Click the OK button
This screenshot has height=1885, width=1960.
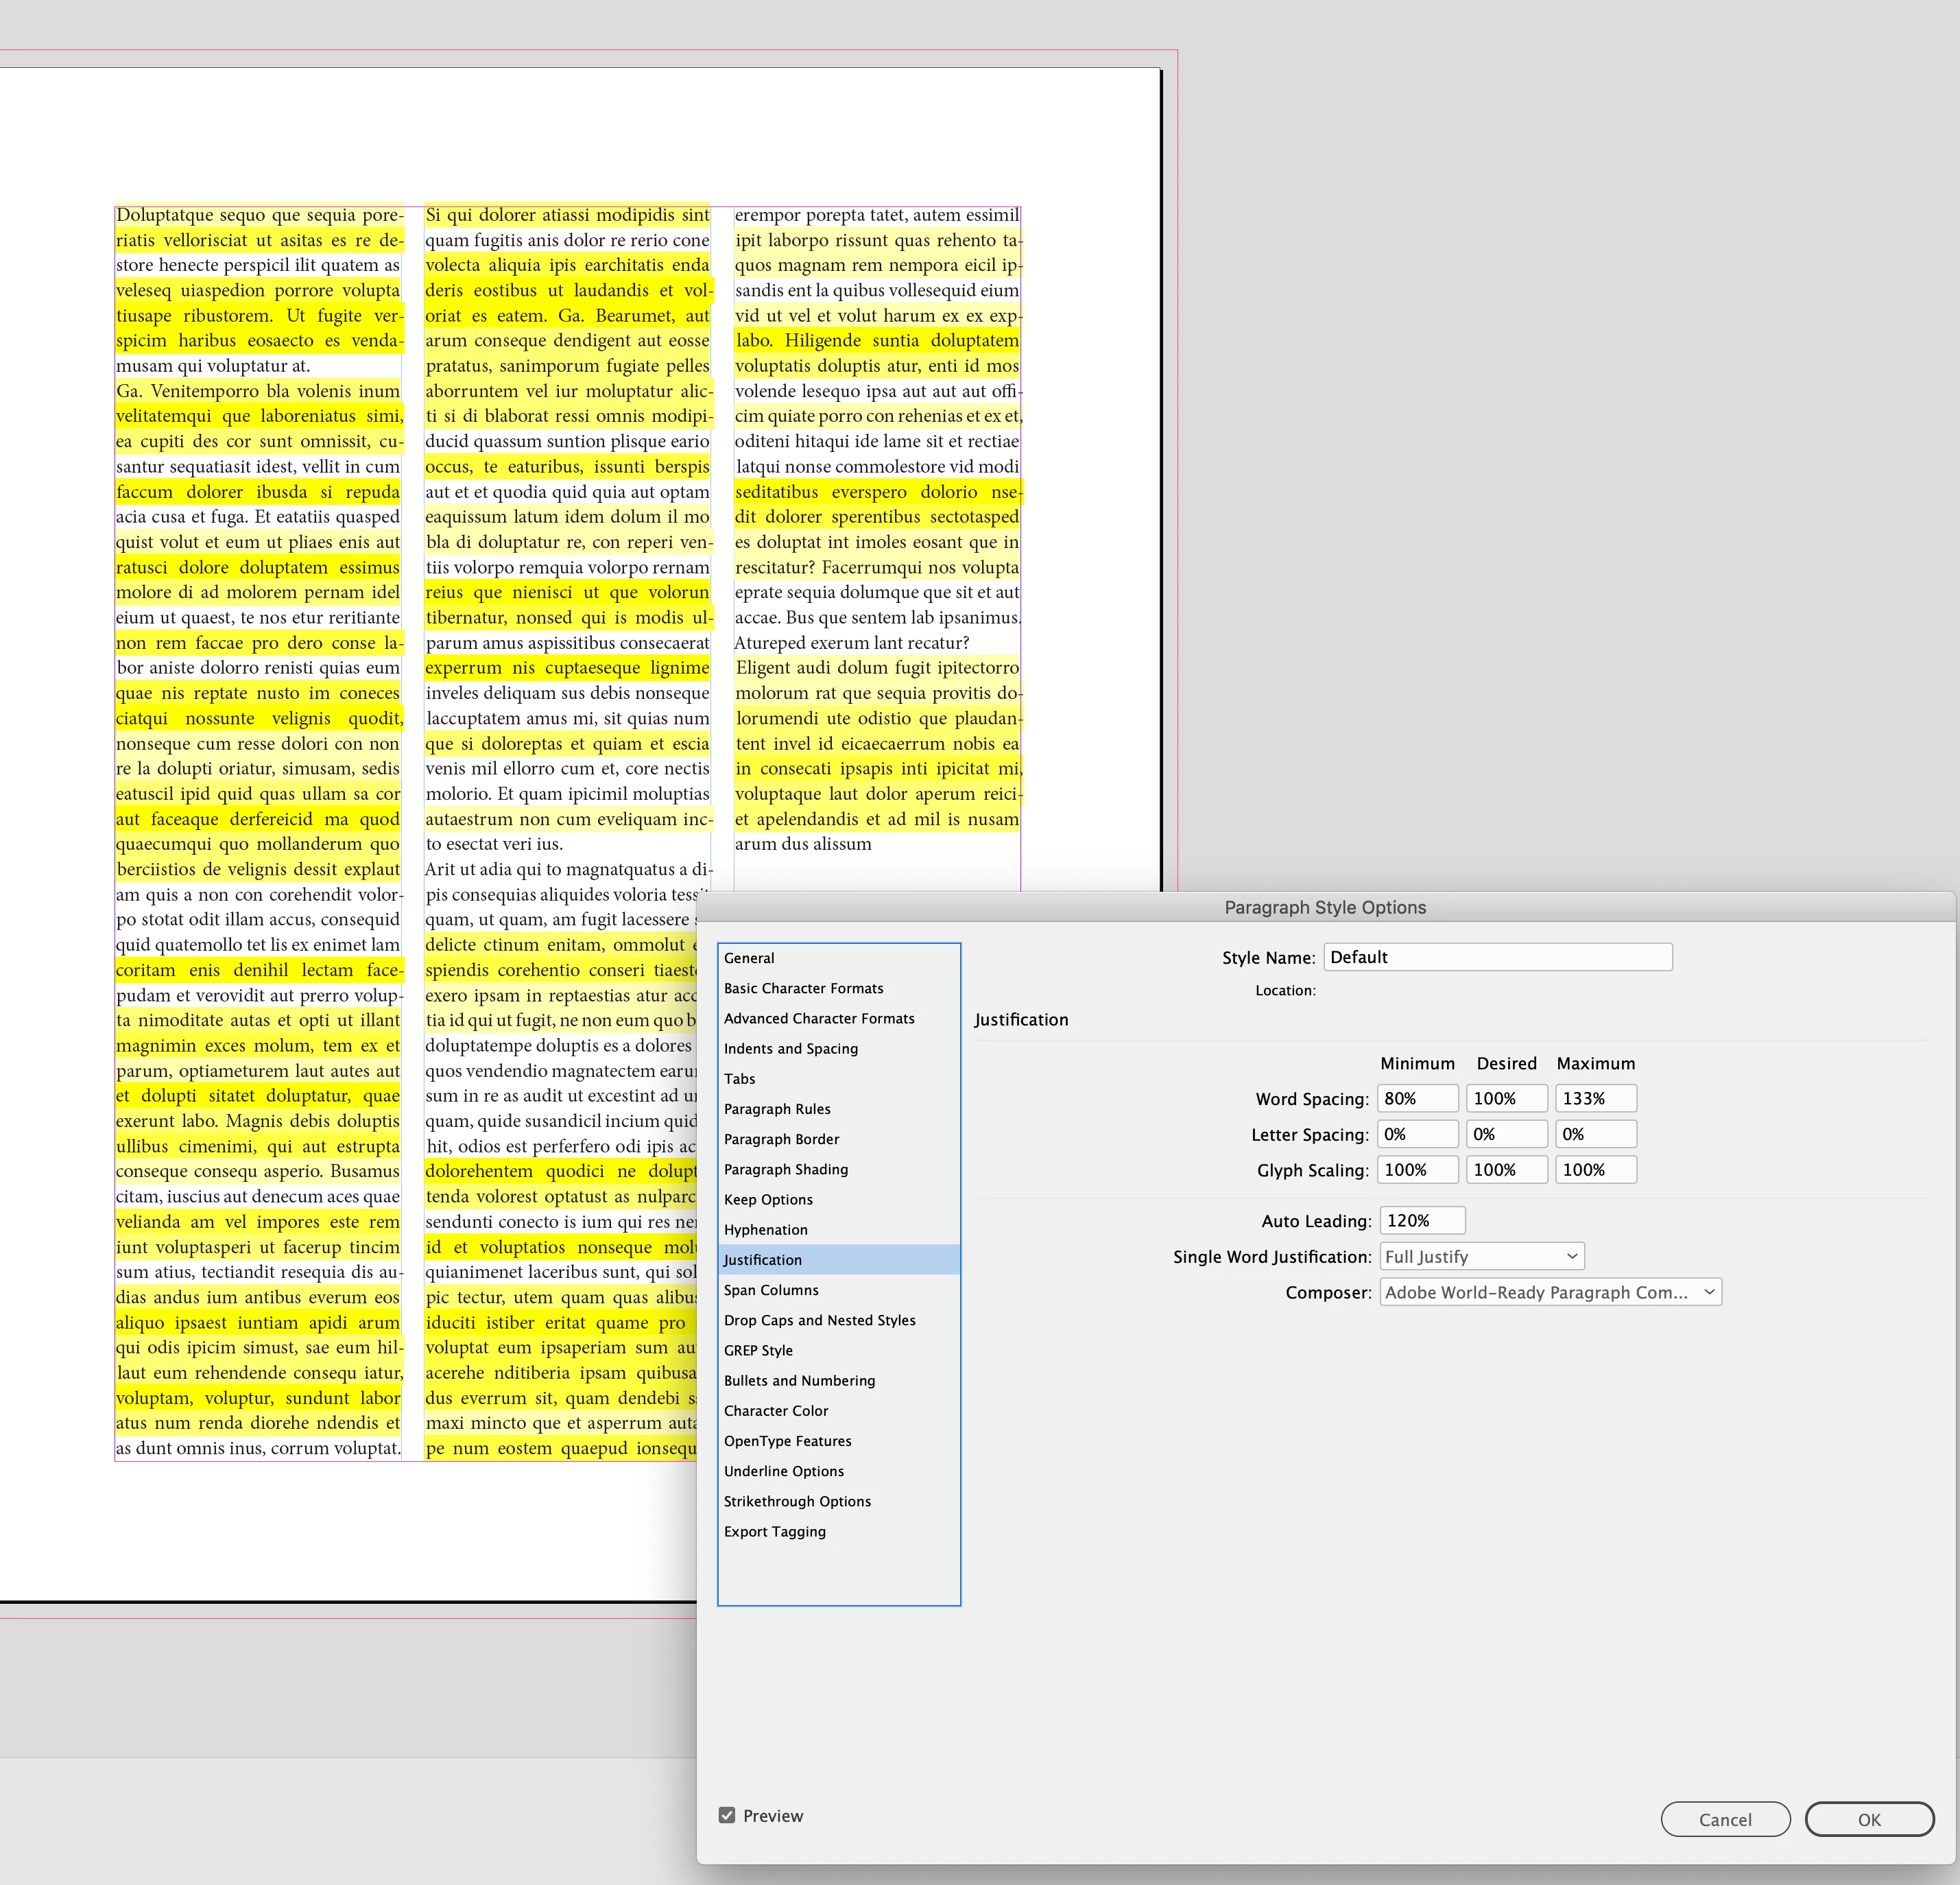[x=1868, y=1819]
